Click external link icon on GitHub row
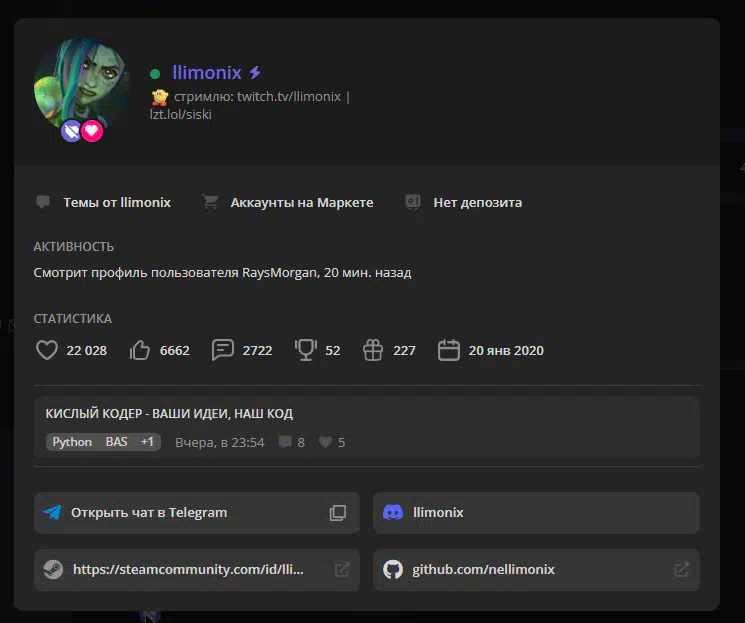The height and width of the screenshot is (623, 745). (x=682, y=569)
